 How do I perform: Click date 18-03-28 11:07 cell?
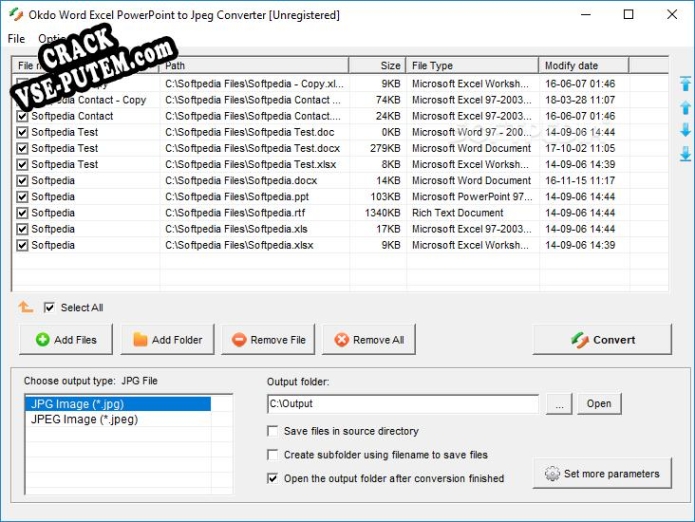(x=580, y=100)
